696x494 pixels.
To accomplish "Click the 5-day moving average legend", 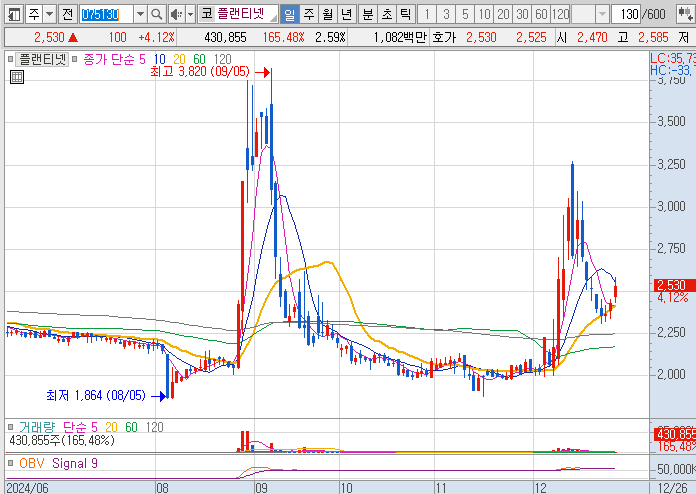I will click(142, 59).
